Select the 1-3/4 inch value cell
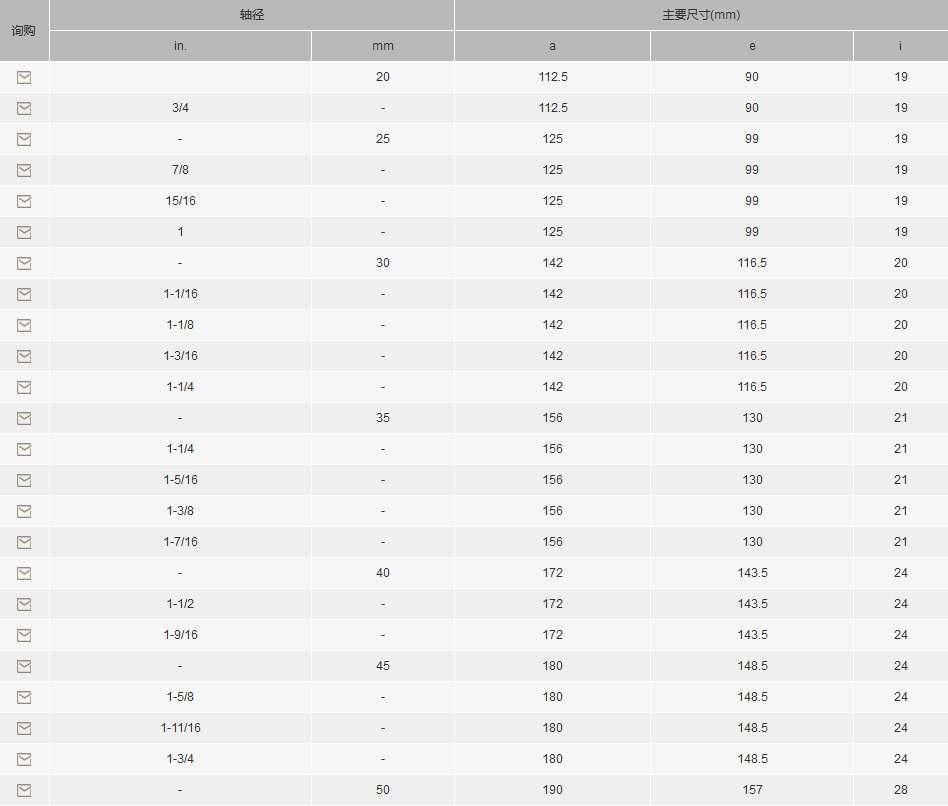This screenshot has height=806, width=948. (x=180, y=759)
